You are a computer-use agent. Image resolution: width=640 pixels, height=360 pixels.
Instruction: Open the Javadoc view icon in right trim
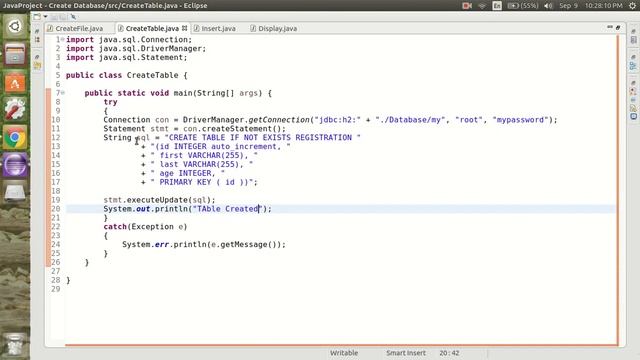click(x=633, y=100)
